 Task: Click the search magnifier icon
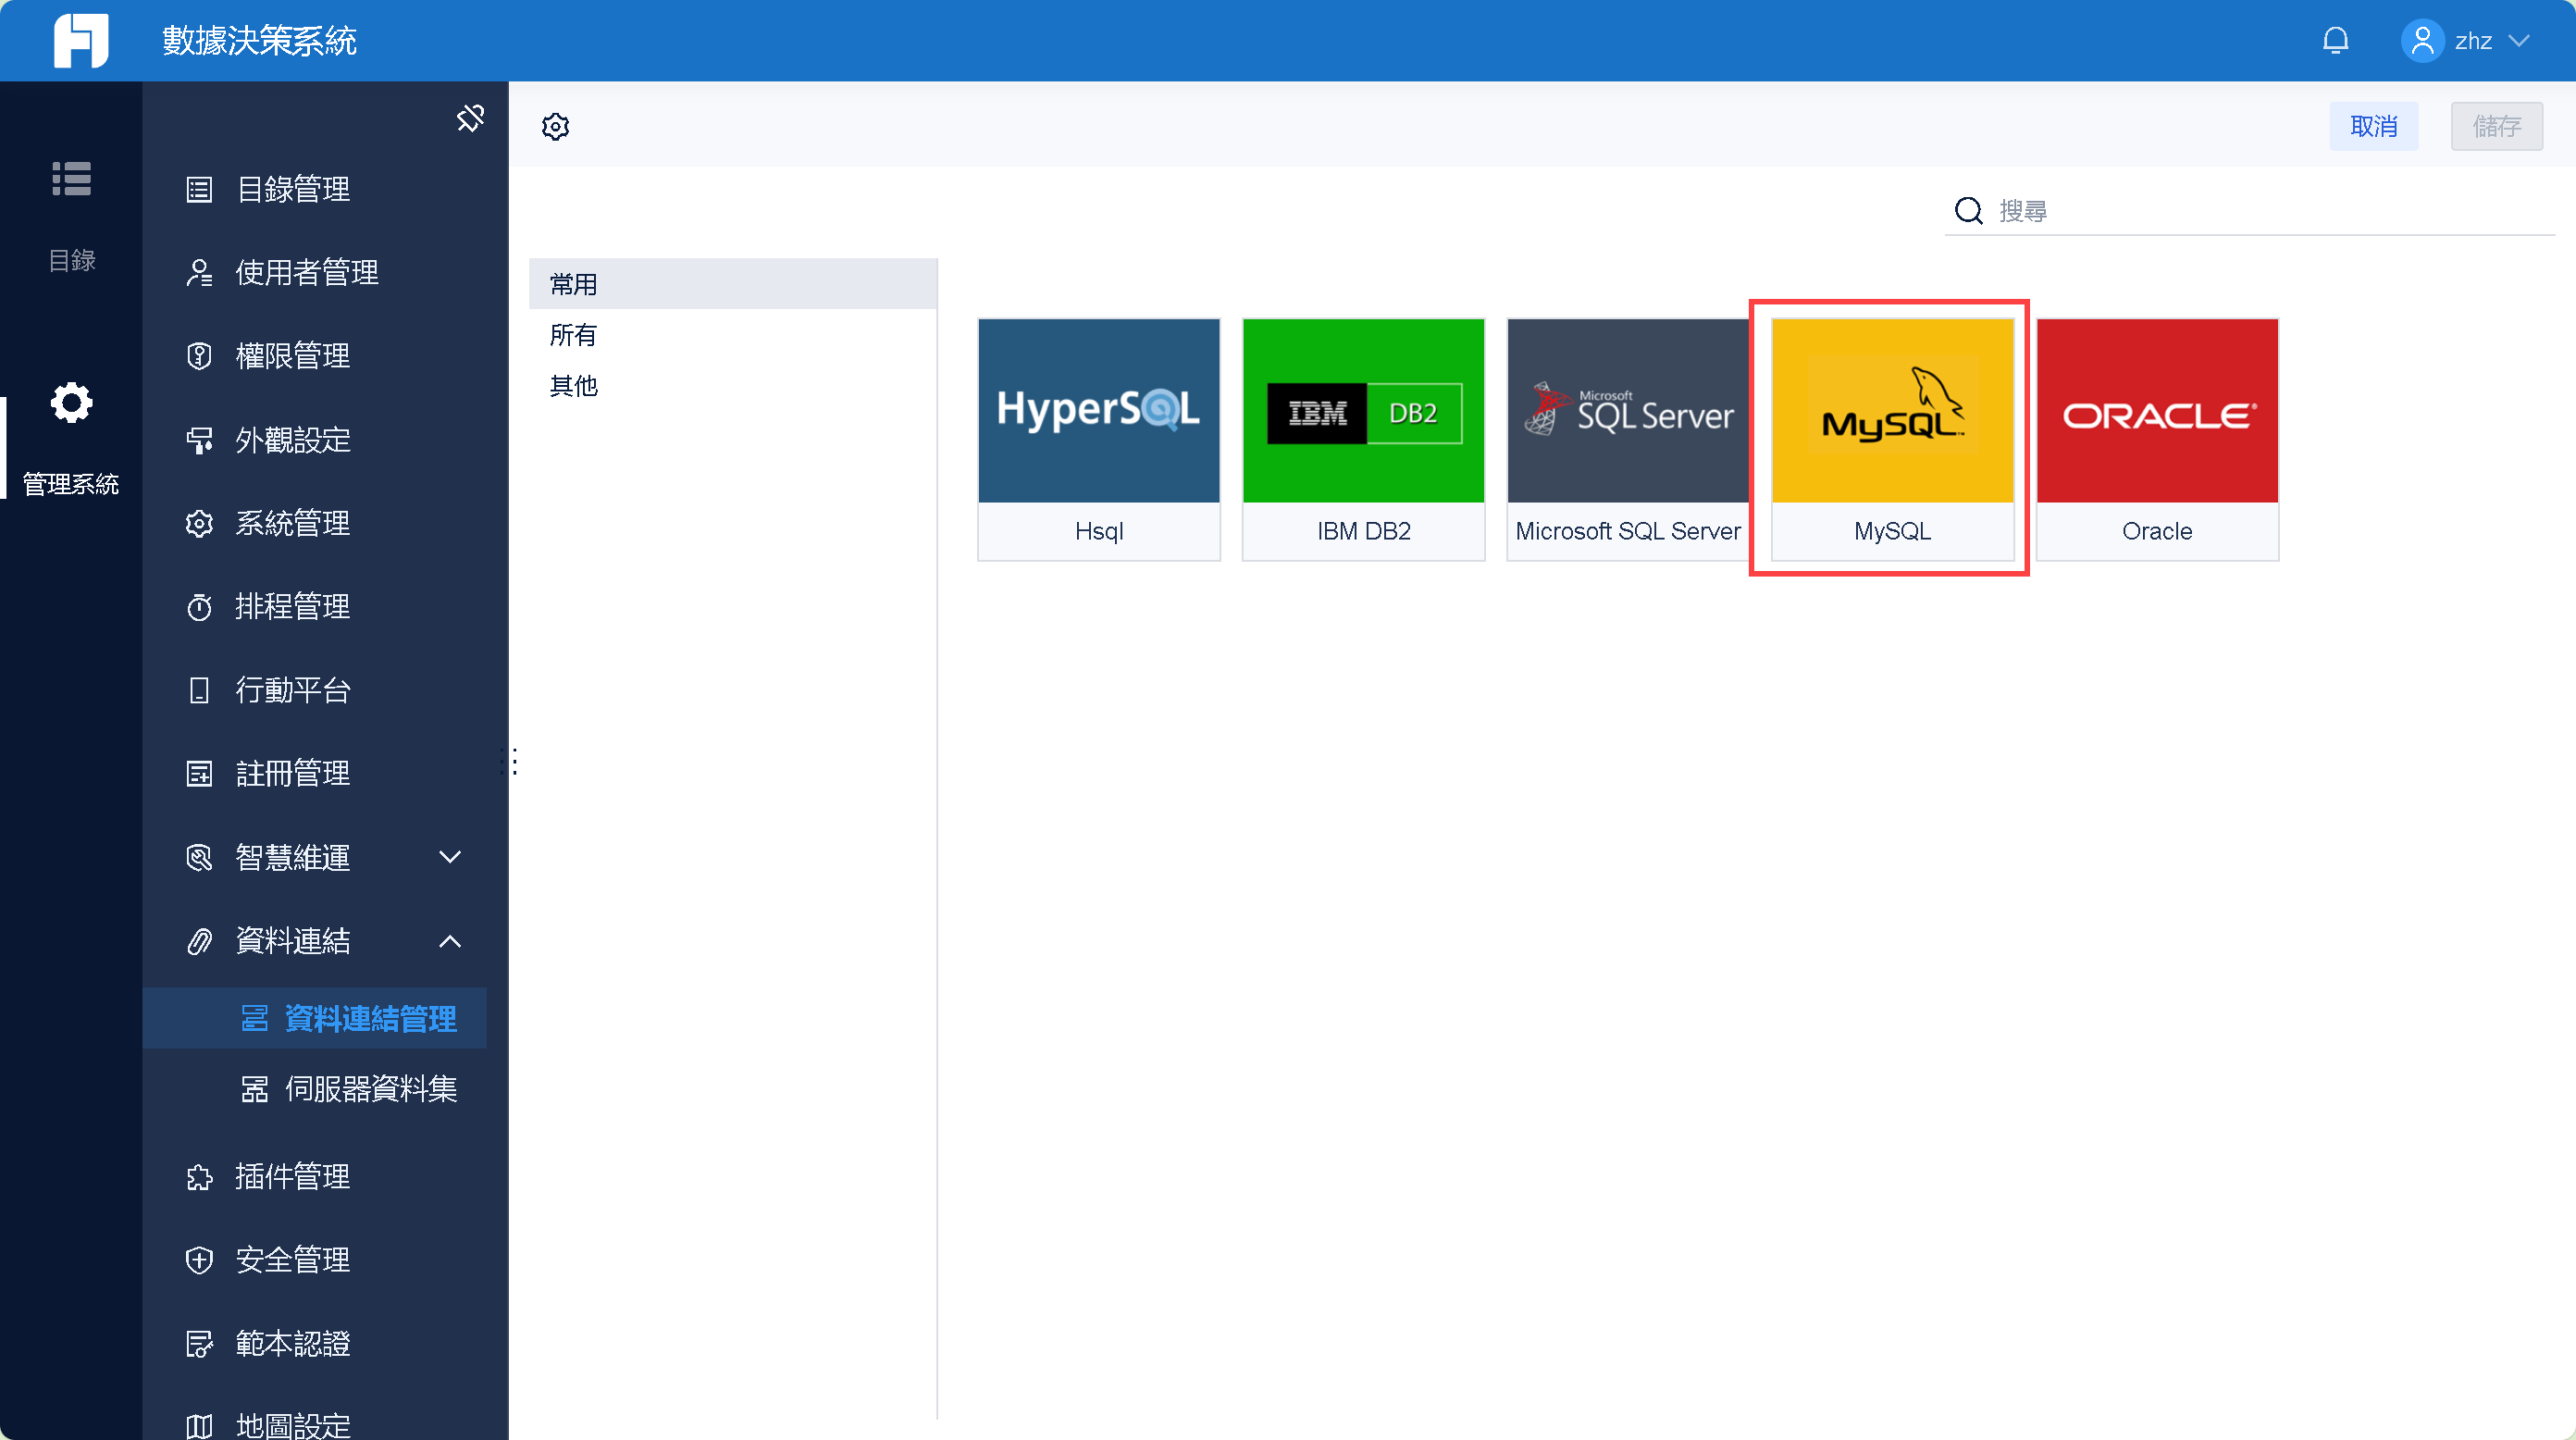[1968, 211]
